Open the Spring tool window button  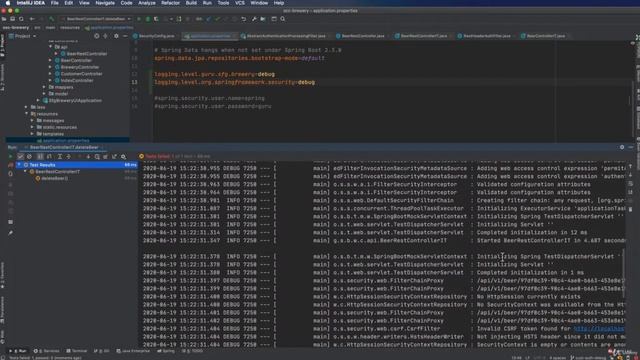[x=166, y=351]
